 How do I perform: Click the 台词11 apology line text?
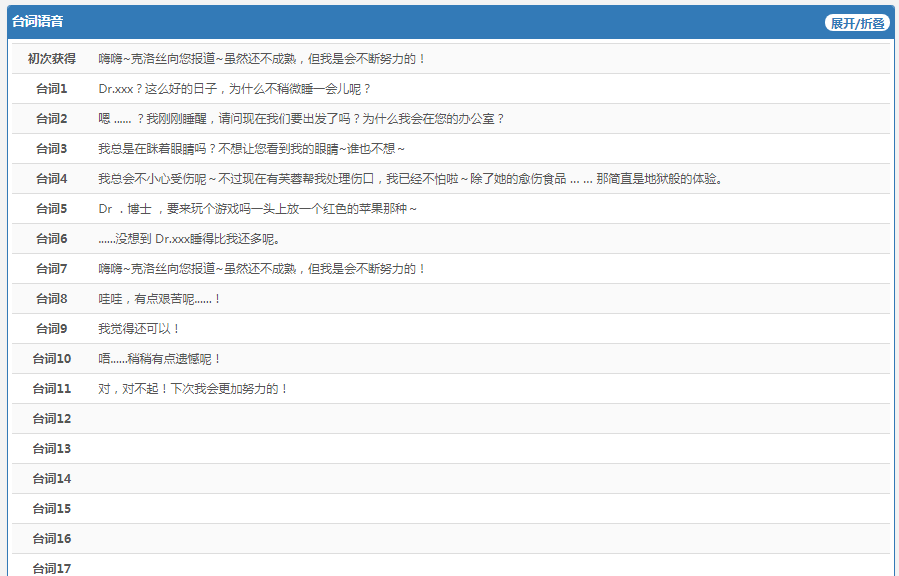point(193,389)
